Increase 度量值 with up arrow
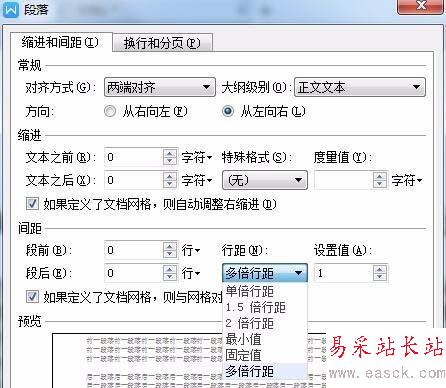This screenshot has width=446, height=388. [x=380, y=177]
